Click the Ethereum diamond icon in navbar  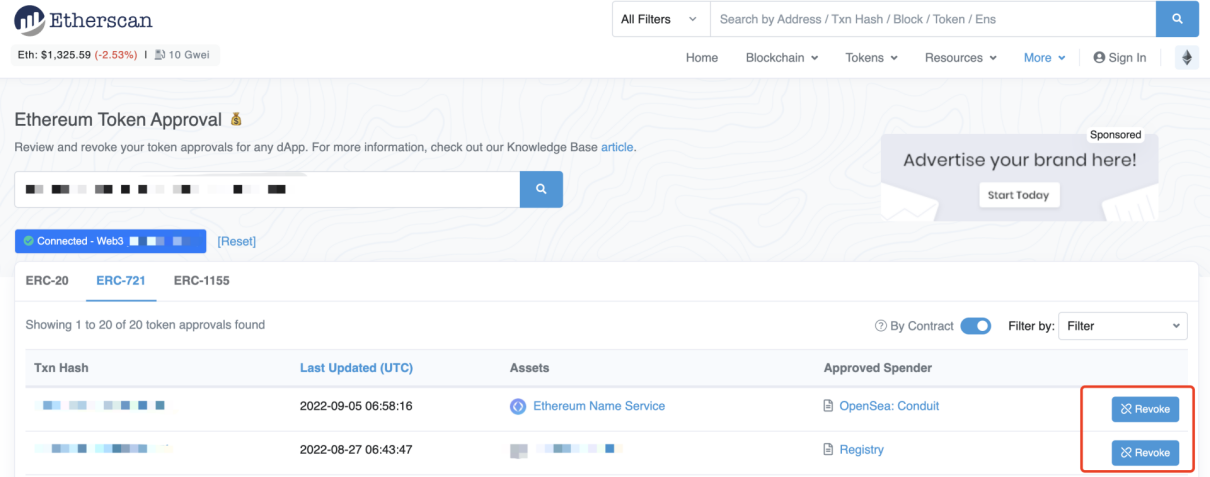click(1187, 58)
